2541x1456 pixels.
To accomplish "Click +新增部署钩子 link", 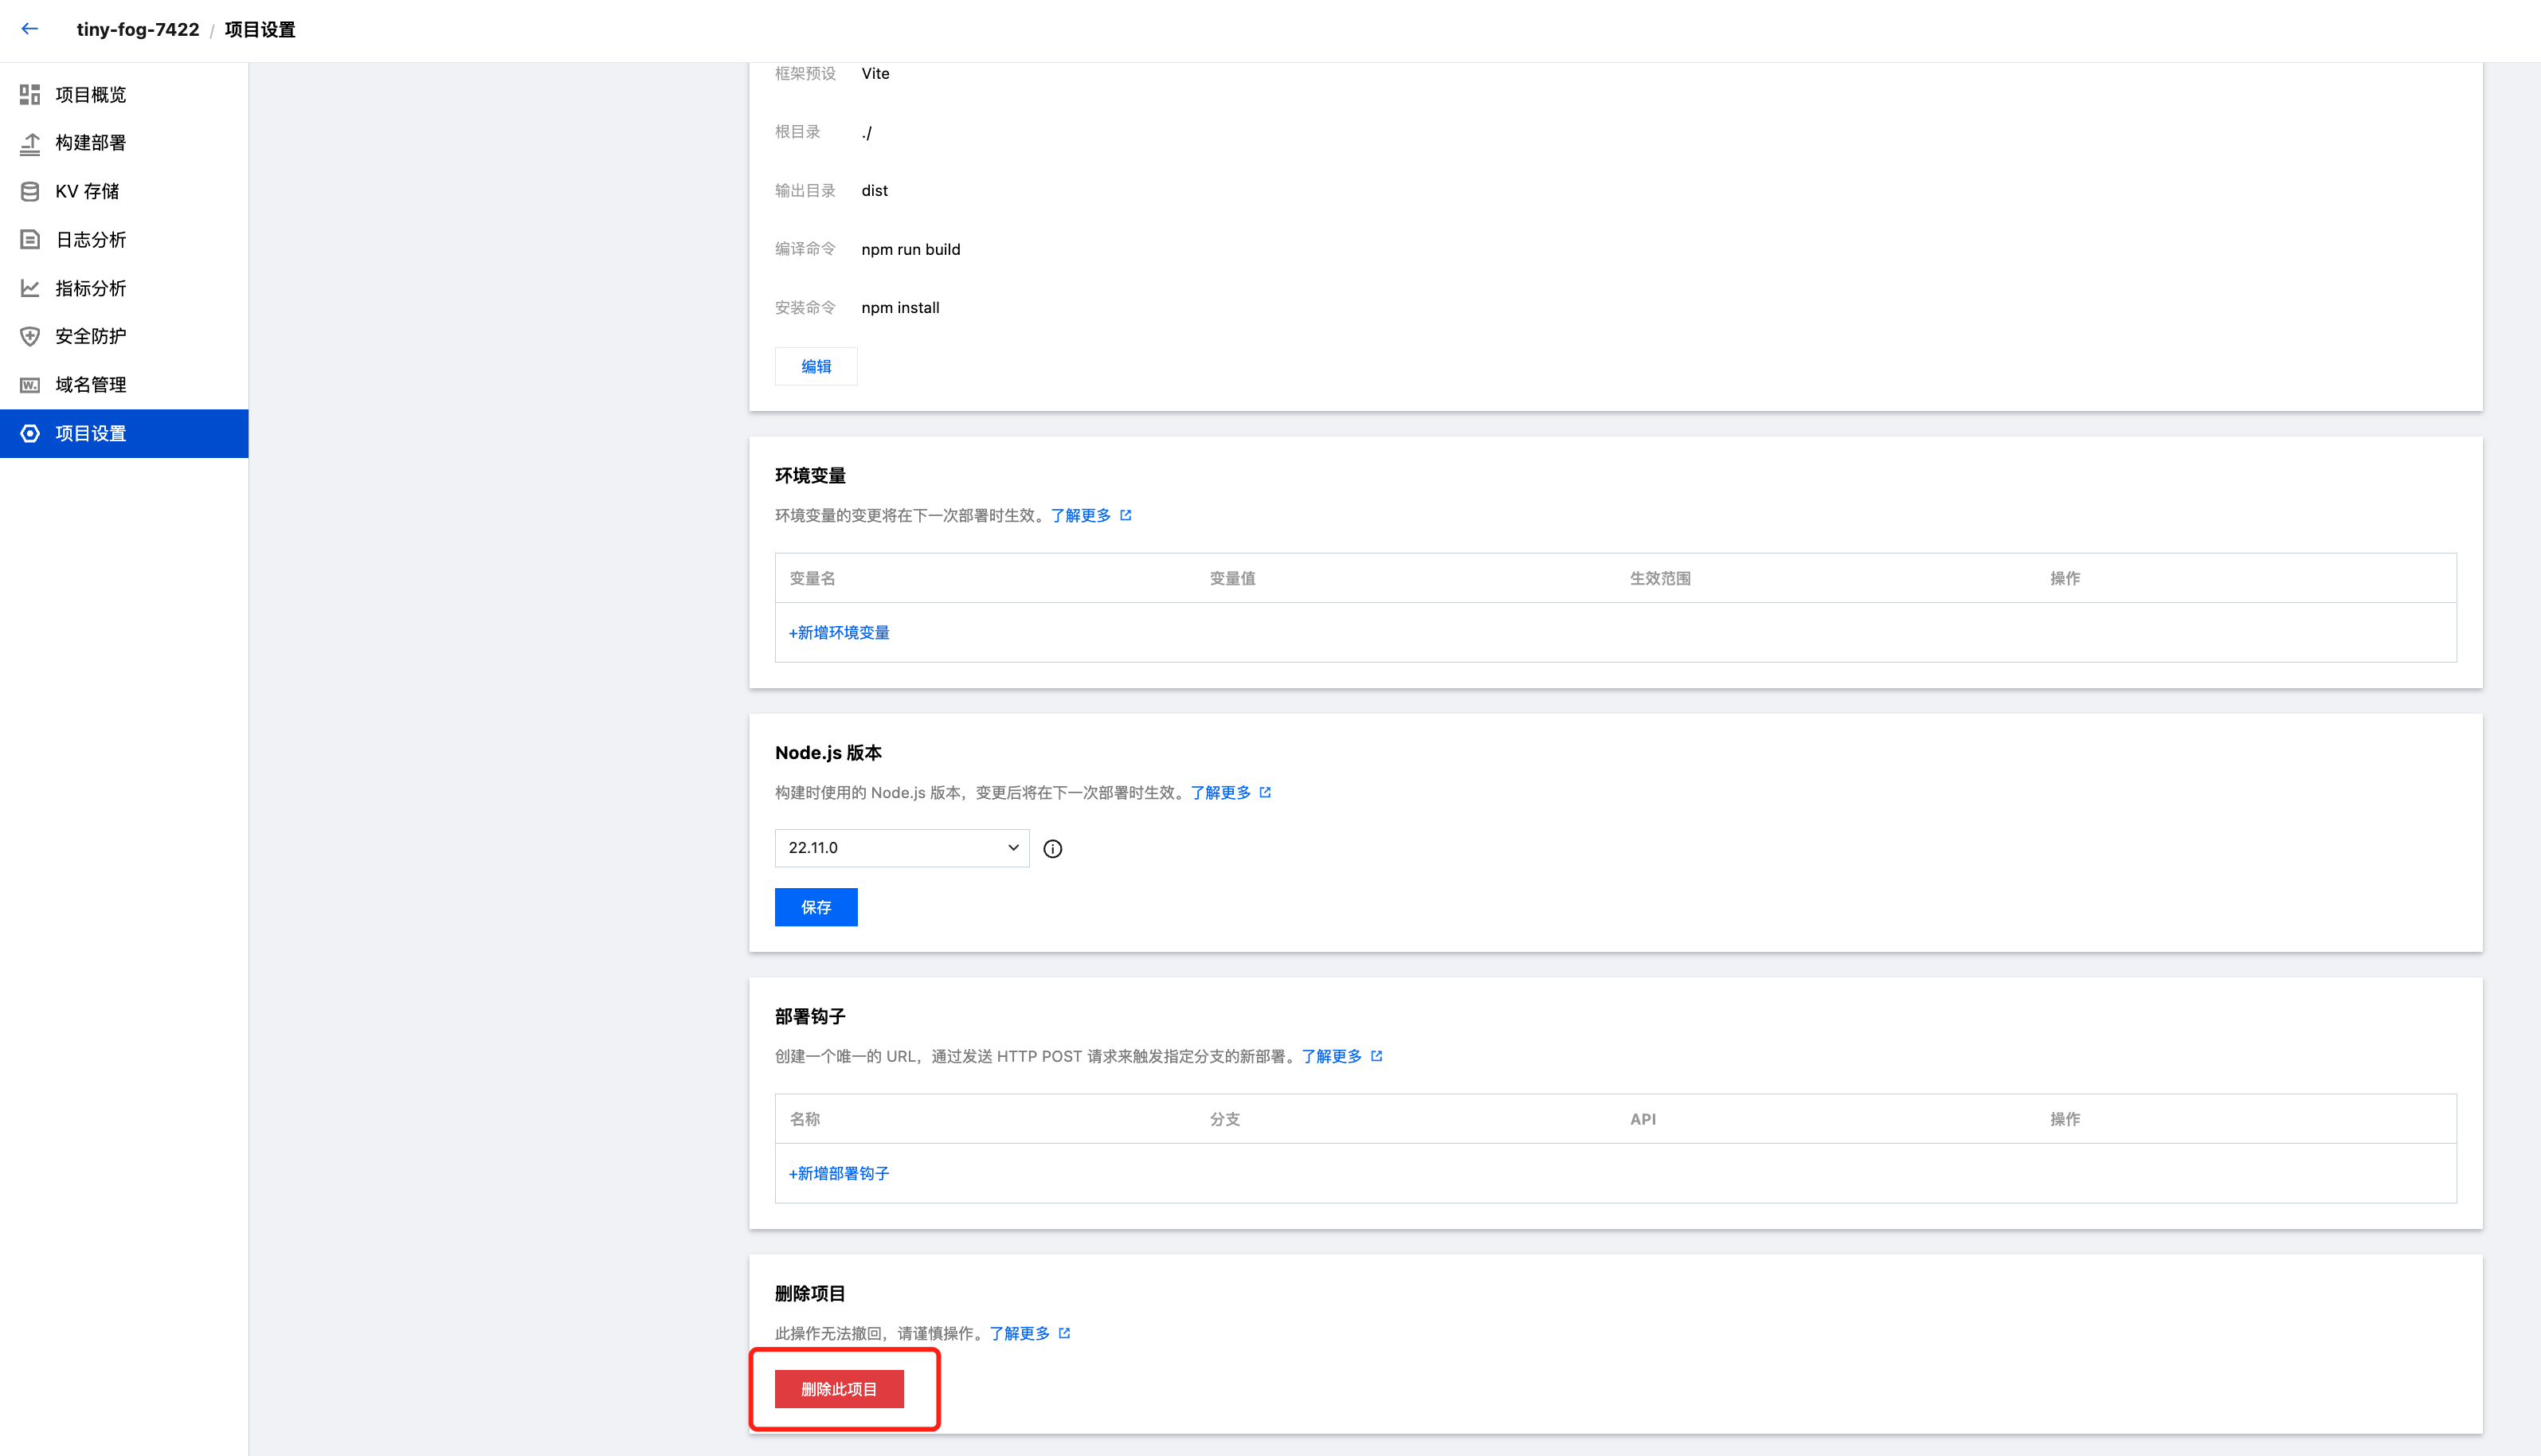I will click(839, 1173).
